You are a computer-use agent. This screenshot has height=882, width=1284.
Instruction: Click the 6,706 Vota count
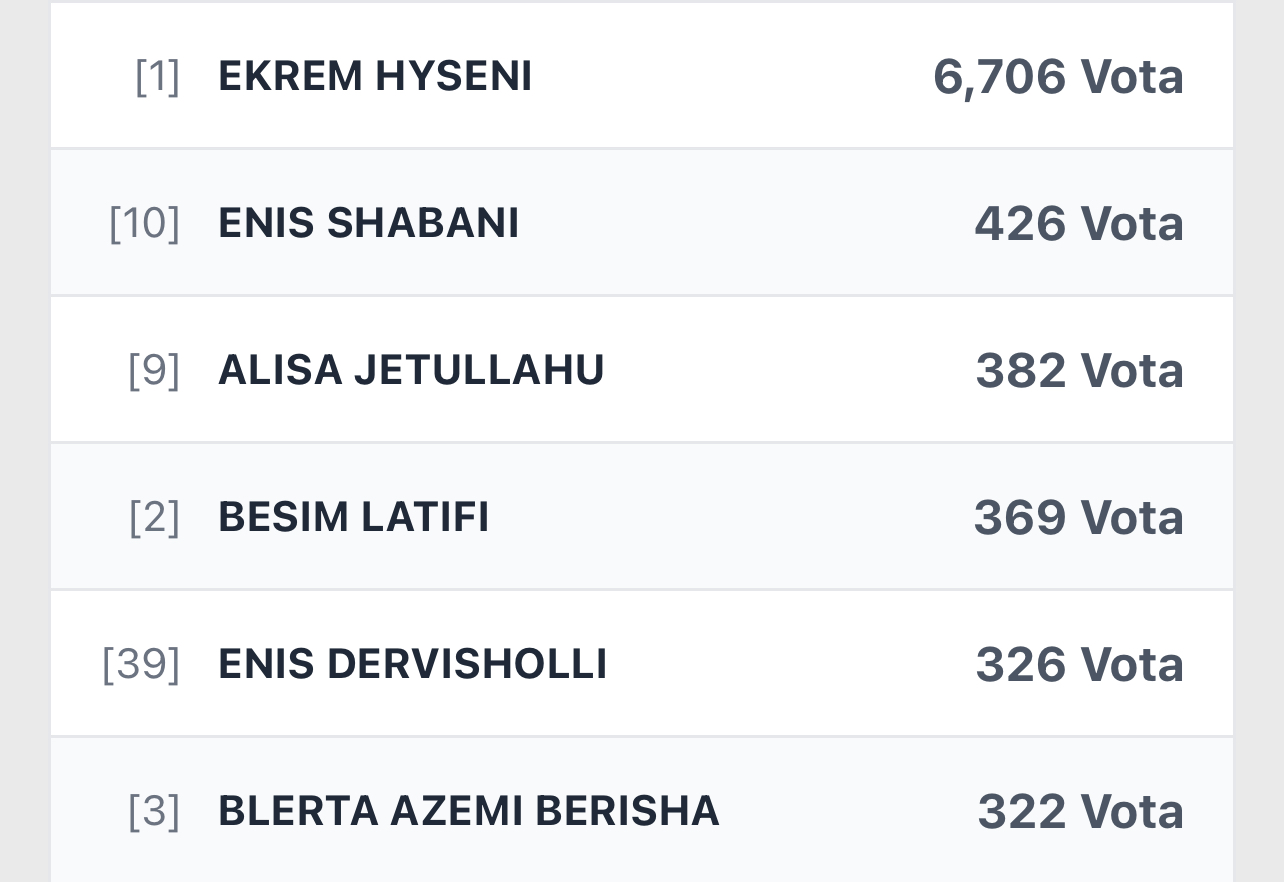(x=1058, y=77)
